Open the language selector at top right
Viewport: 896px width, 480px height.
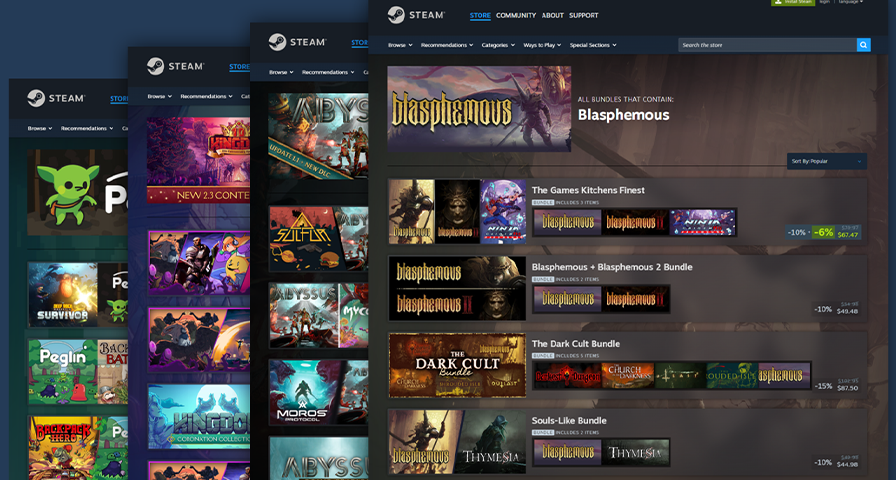[x=851, y=2]
